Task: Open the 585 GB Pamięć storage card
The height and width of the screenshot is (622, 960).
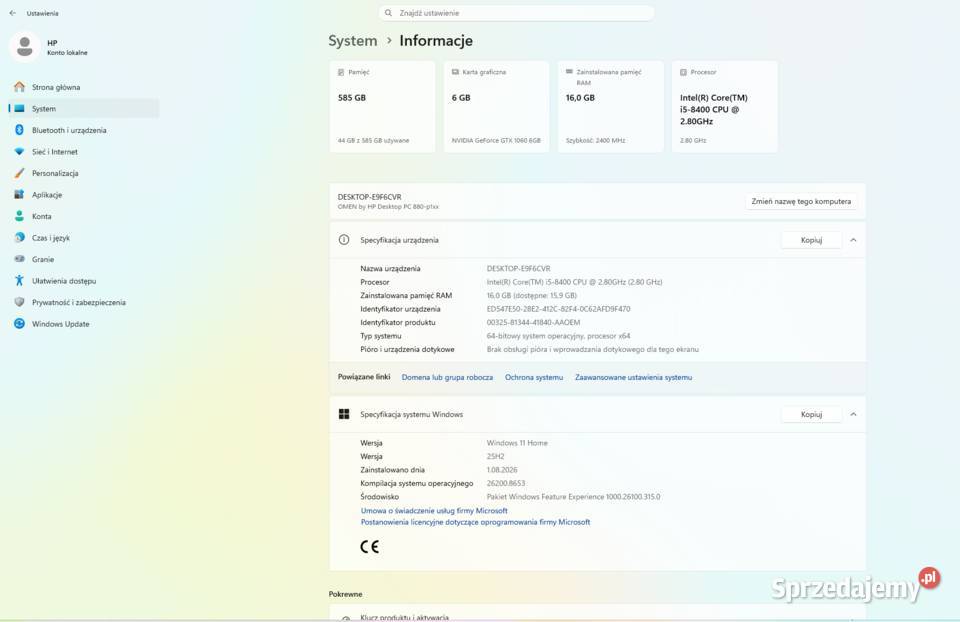Action: [x=382, y=107]
